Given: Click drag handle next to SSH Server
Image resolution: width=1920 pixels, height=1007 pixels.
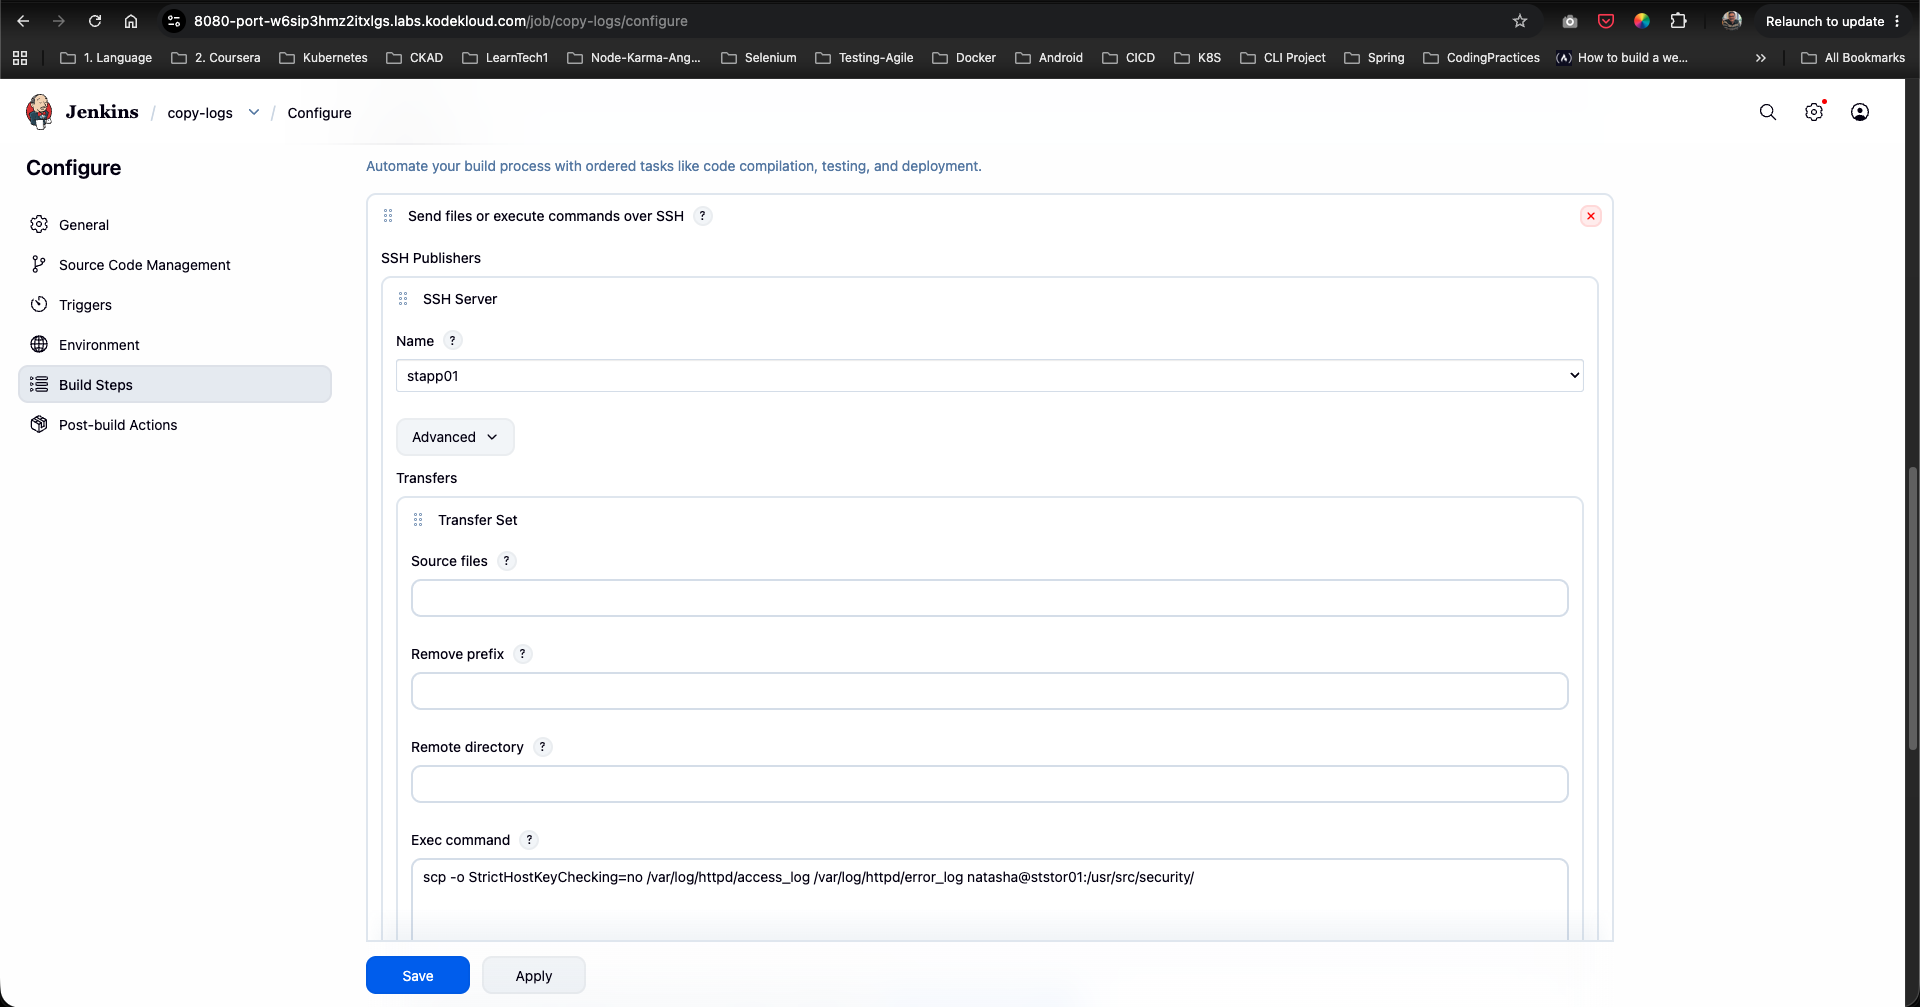Looking at the screenshot, I should (x=403, y=299).
